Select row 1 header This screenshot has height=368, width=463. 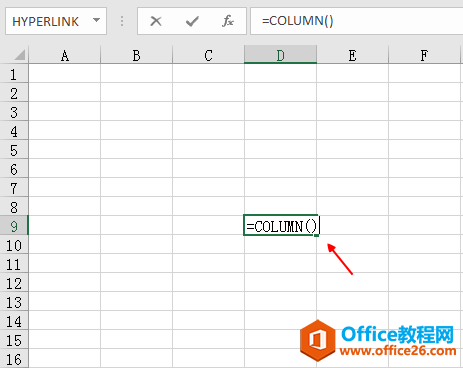click(x=14, y=74)
